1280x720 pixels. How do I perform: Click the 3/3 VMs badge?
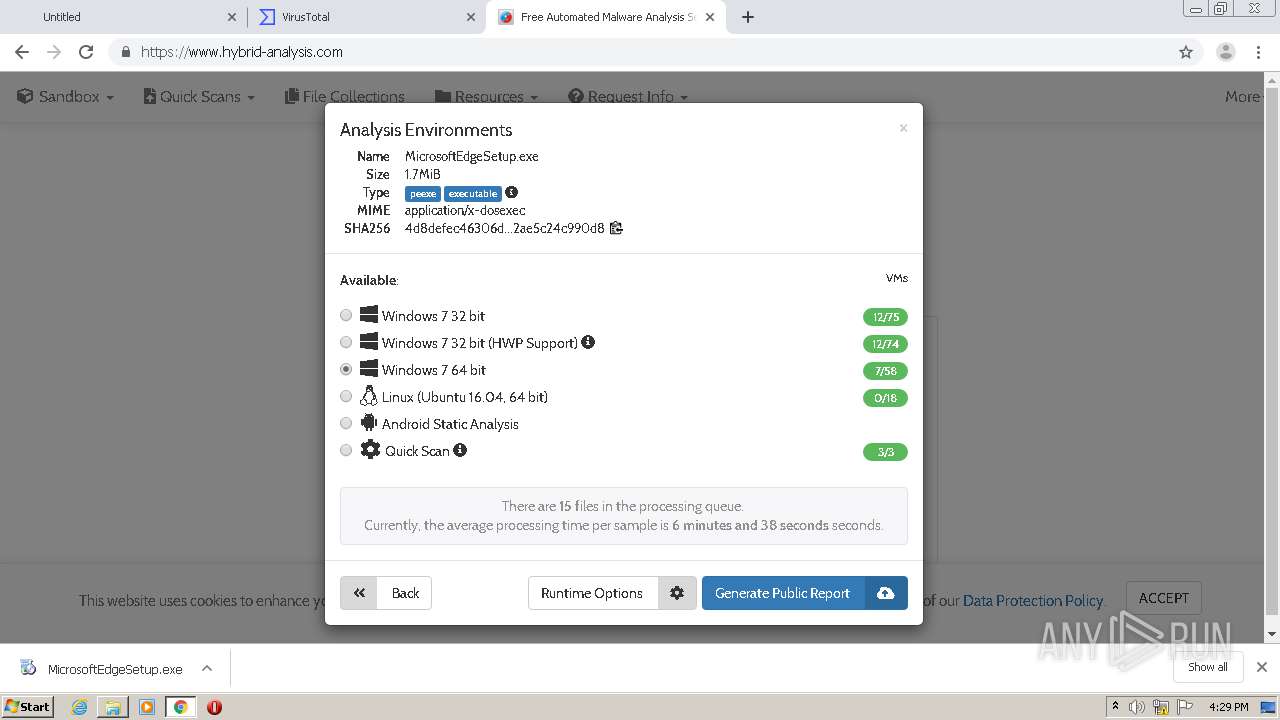[x=885, y=452]
